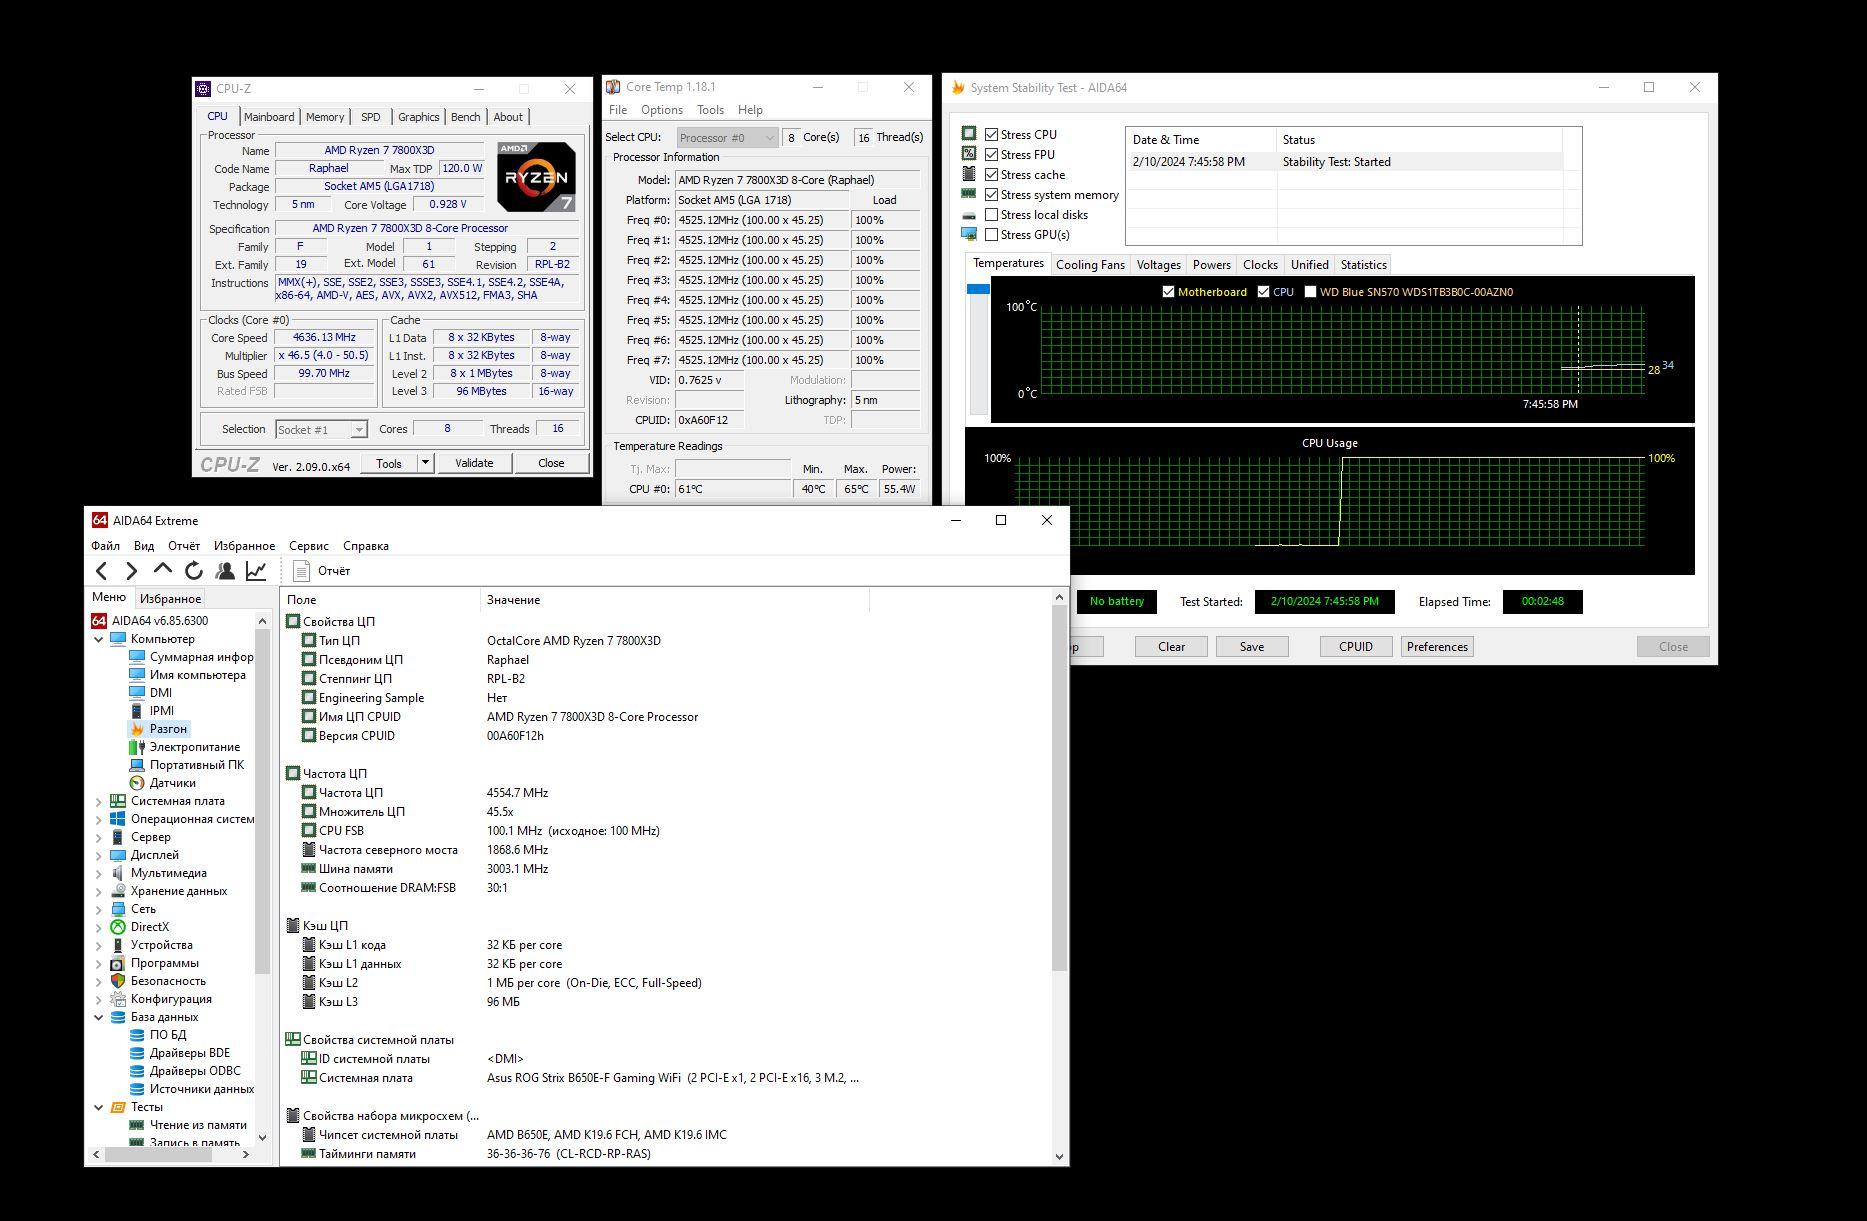Click the forward navigation arrow in AIDA64

(131, 571)
